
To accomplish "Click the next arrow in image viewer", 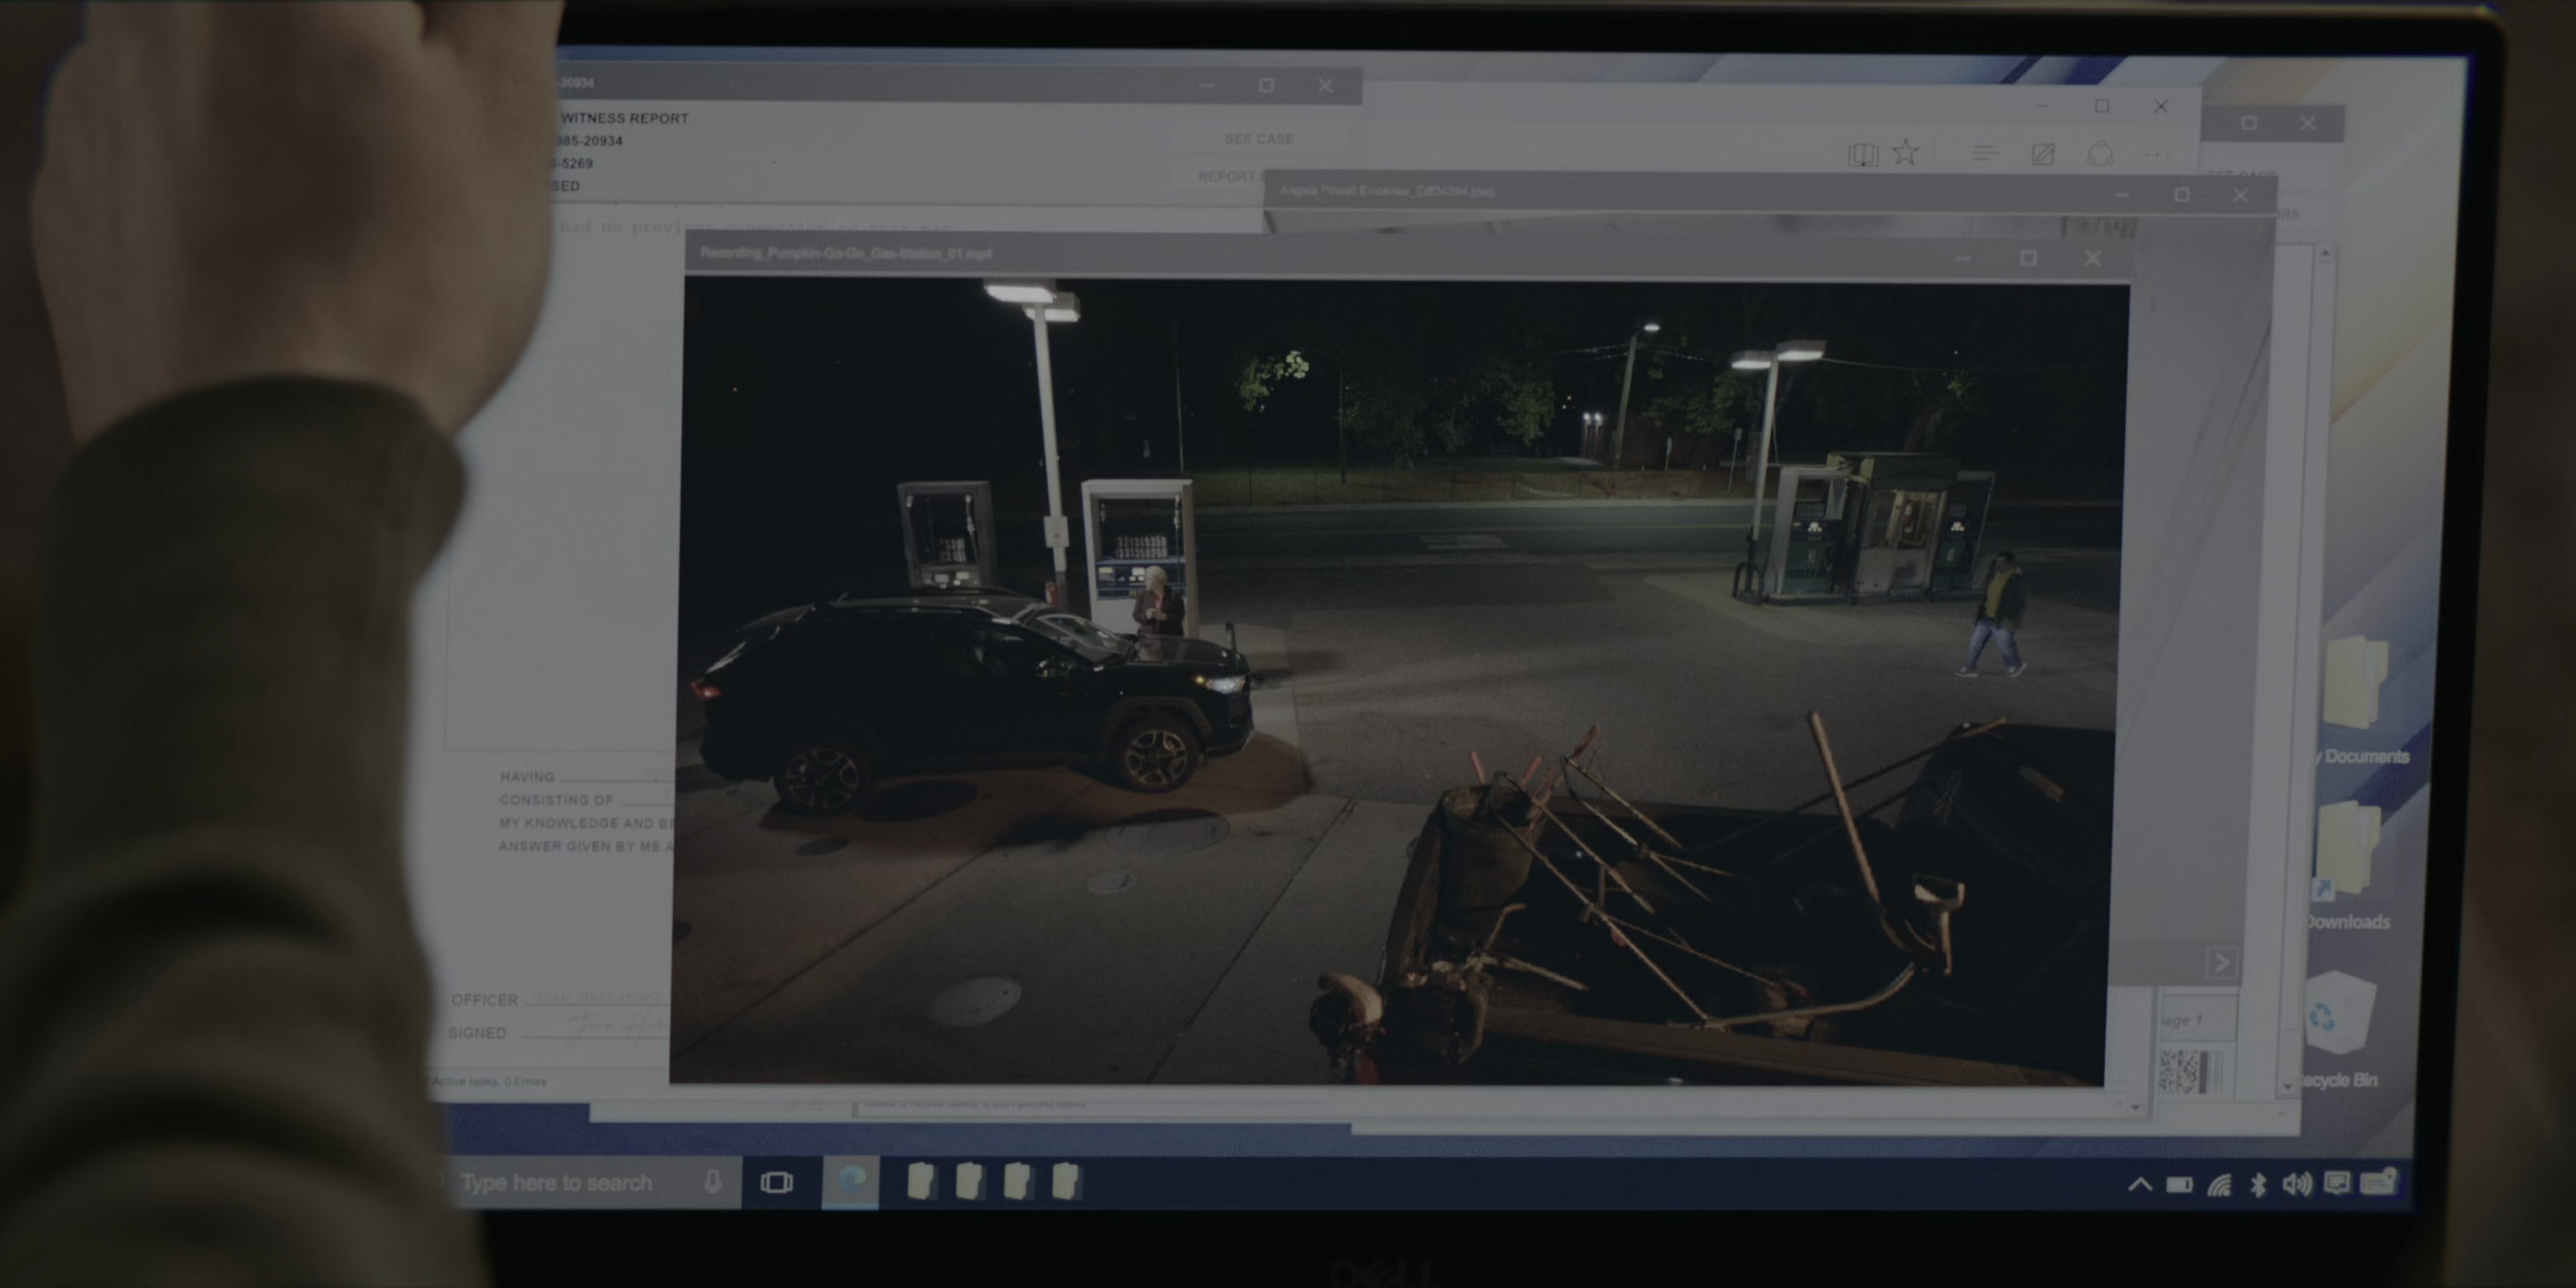I will (x=2221, y=963).
